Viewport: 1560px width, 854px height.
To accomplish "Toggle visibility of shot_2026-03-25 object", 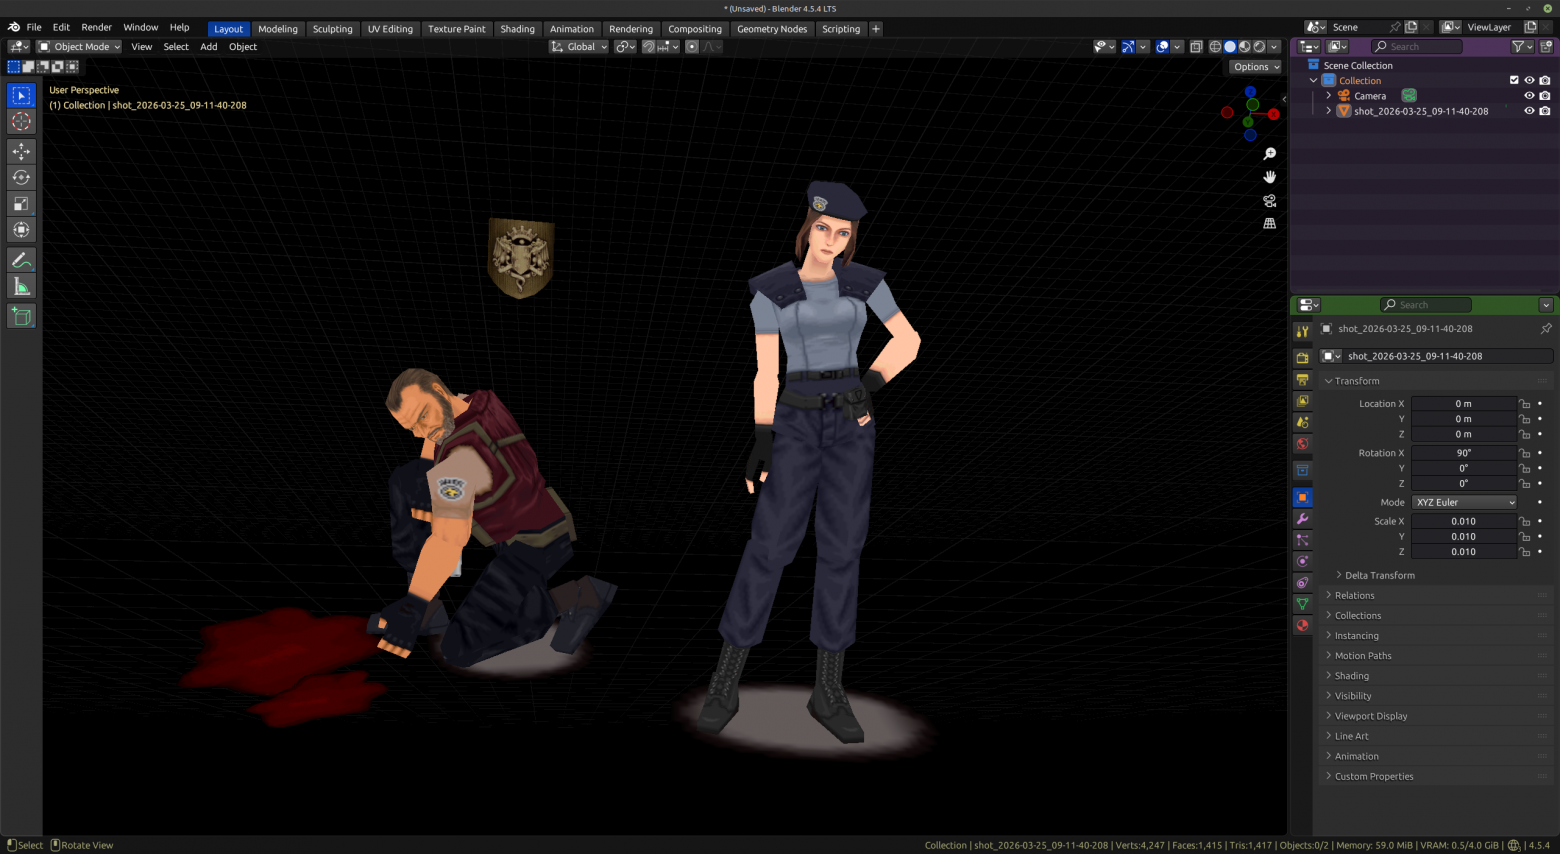I will coord(1528,111).
